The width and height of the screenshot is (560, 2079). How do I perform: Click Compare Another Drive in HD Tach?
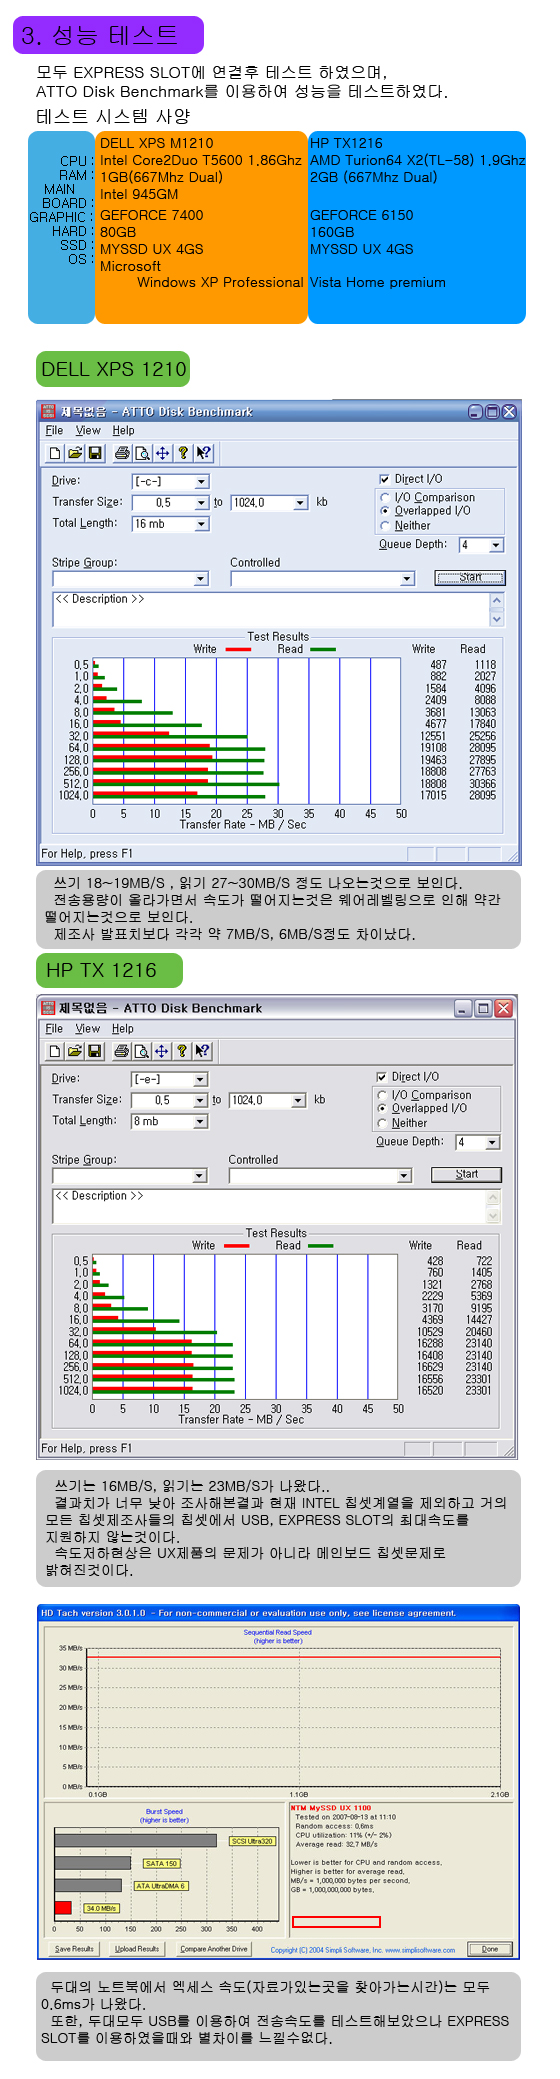pyautogui.click(x=213, y=1948)
